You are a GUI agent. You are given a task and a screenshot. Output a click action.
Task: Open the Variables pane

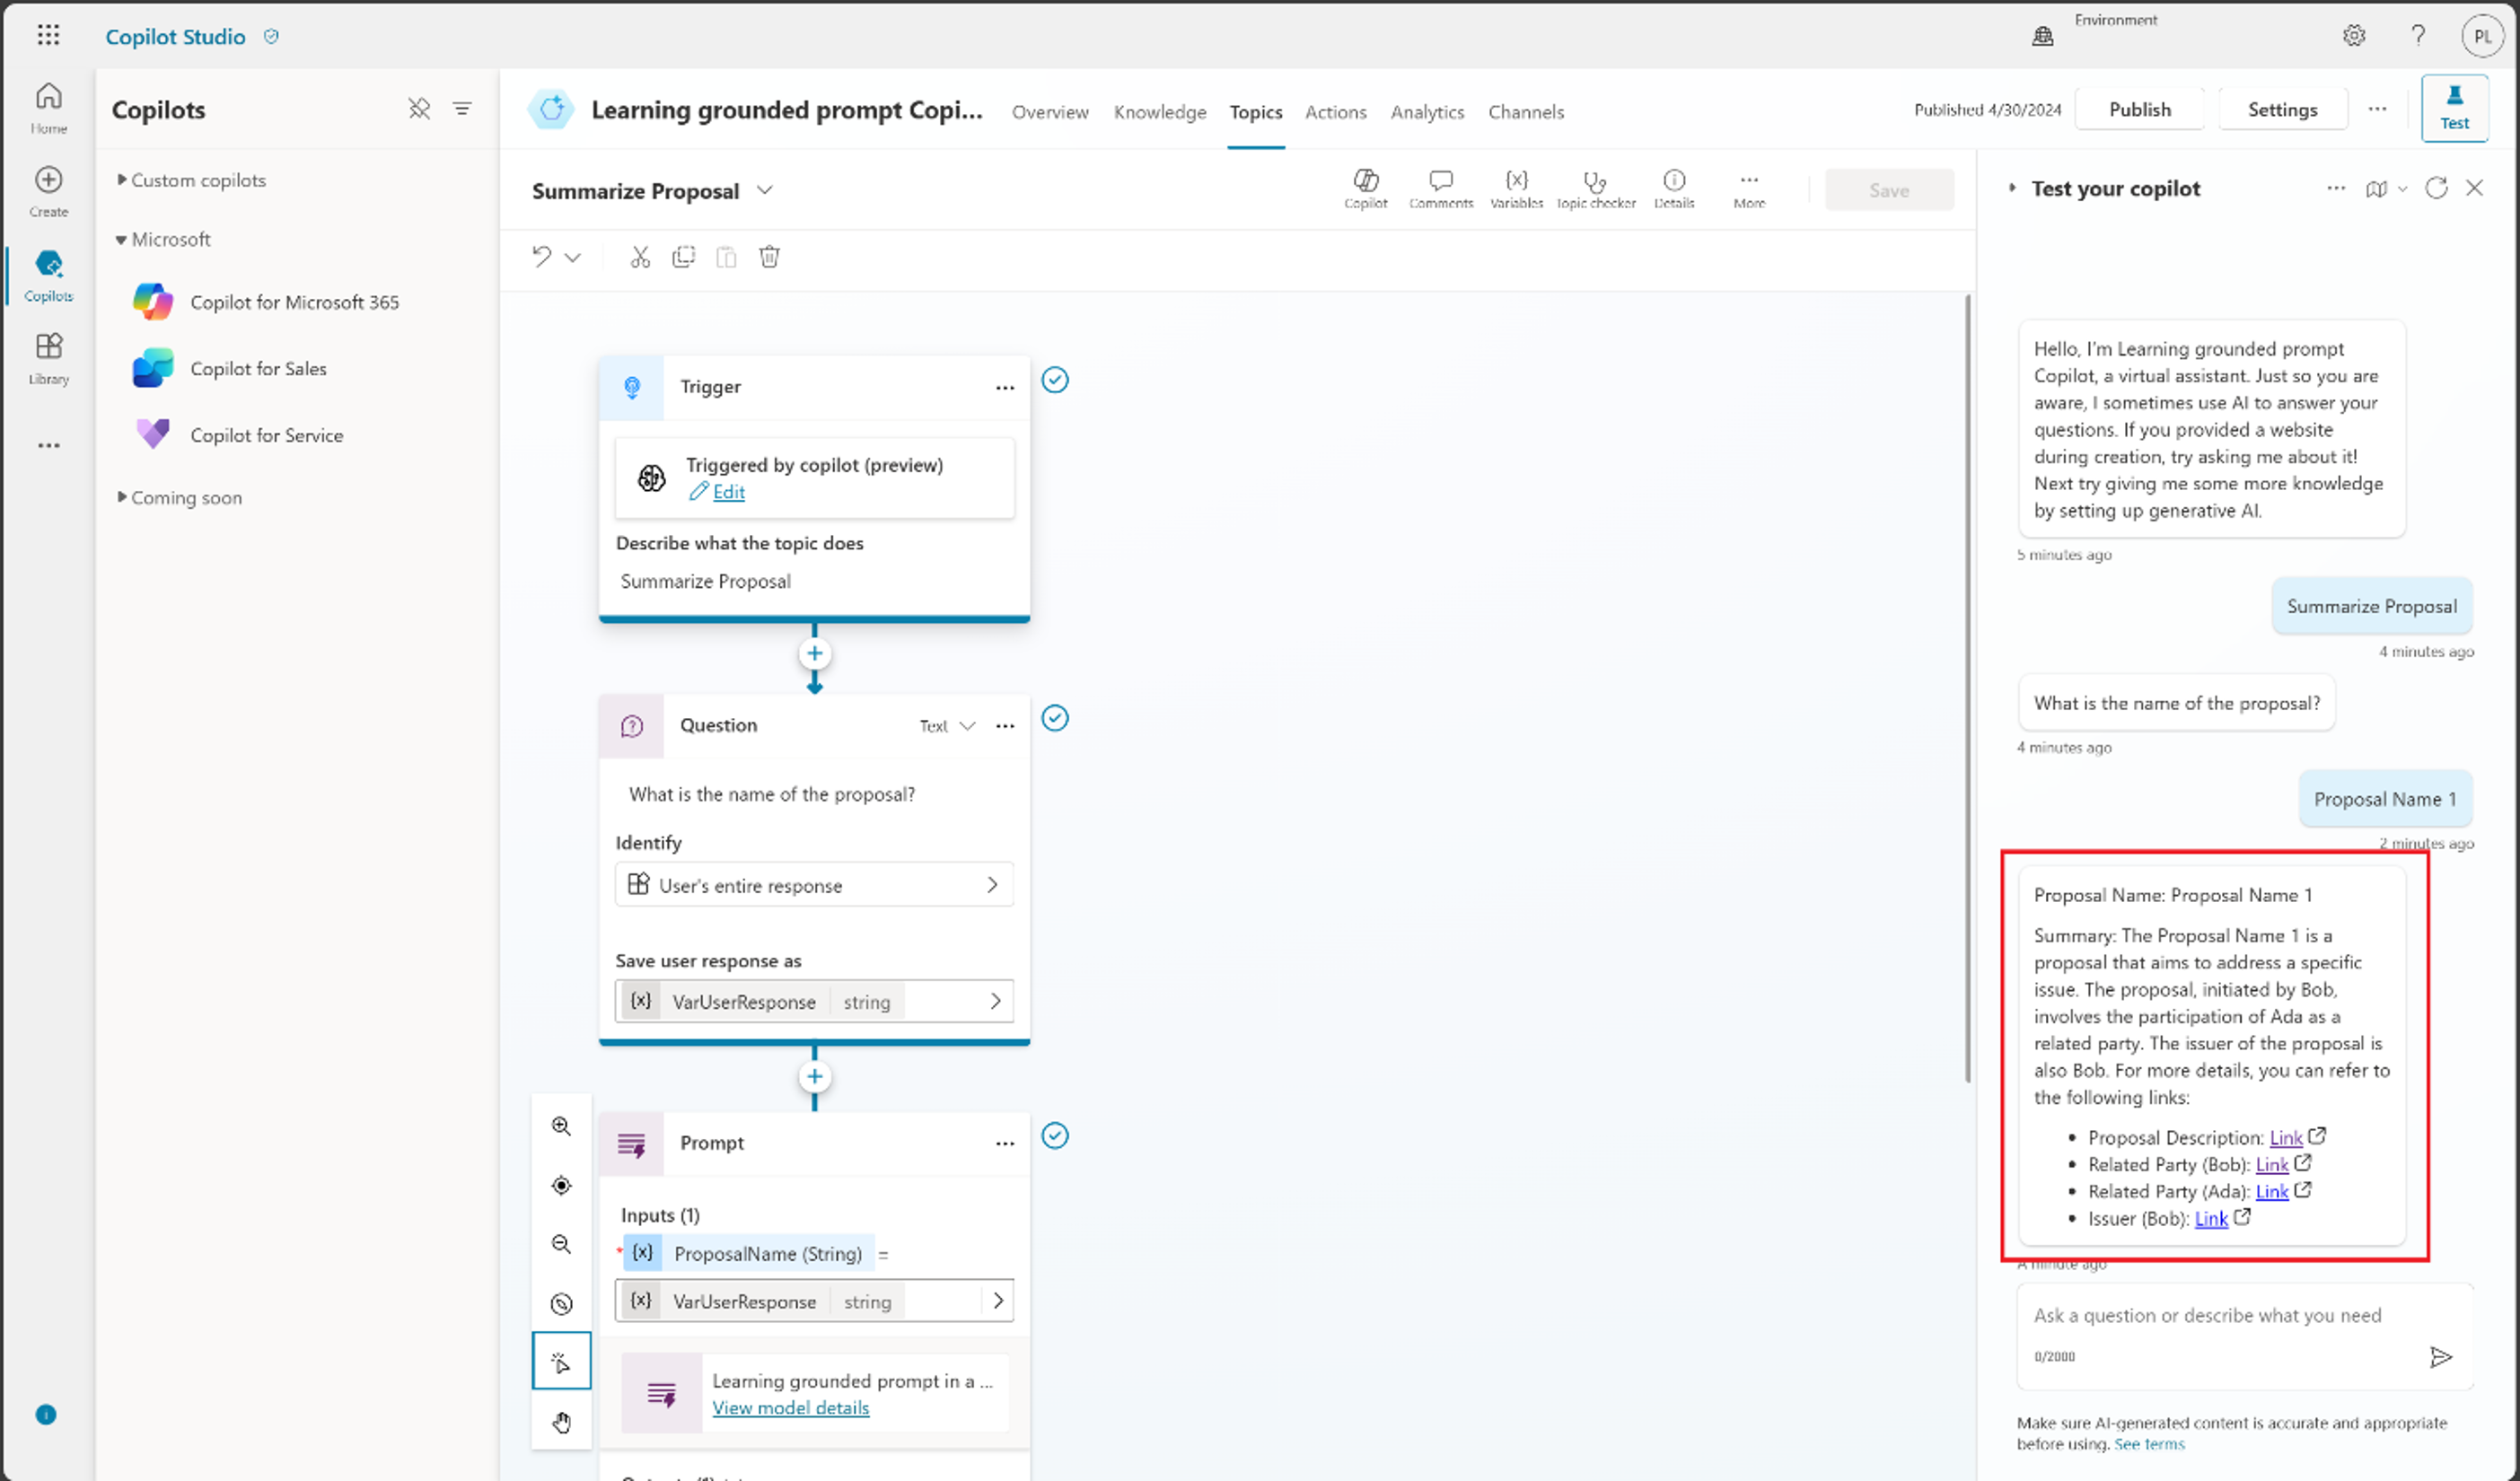[x=1517, y=188]
